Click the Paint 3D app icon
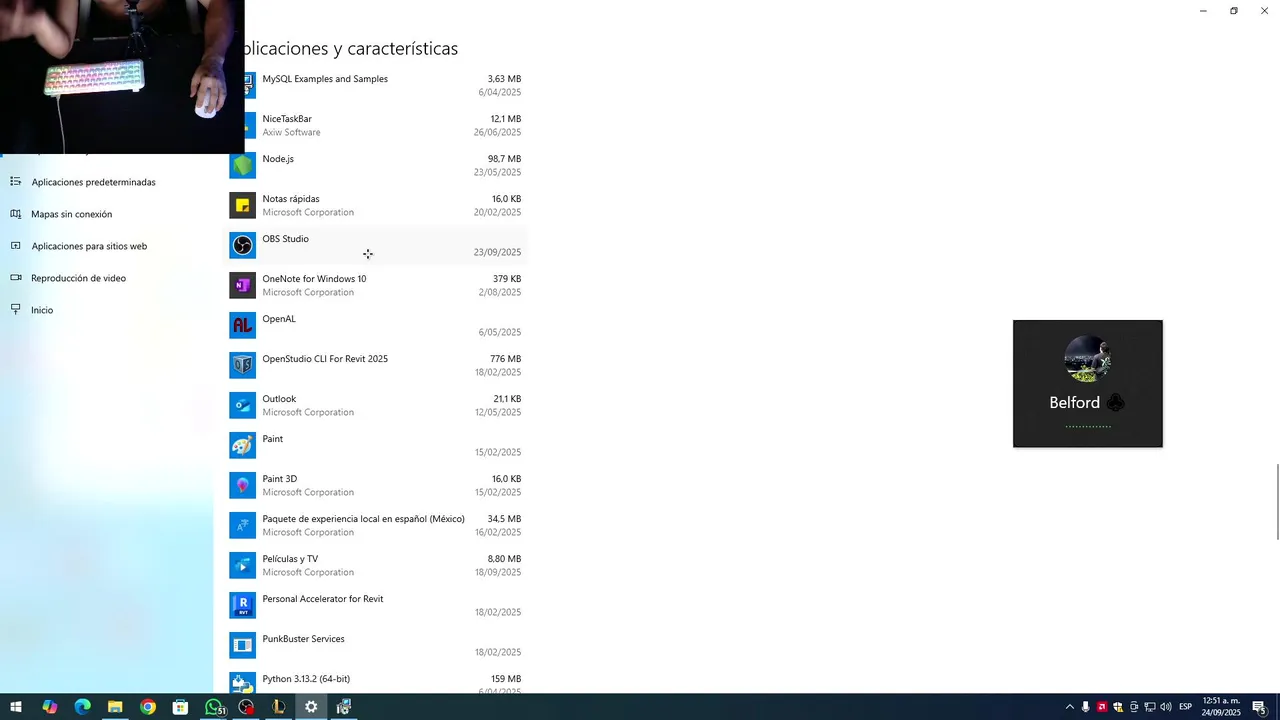 coord(243,485)
